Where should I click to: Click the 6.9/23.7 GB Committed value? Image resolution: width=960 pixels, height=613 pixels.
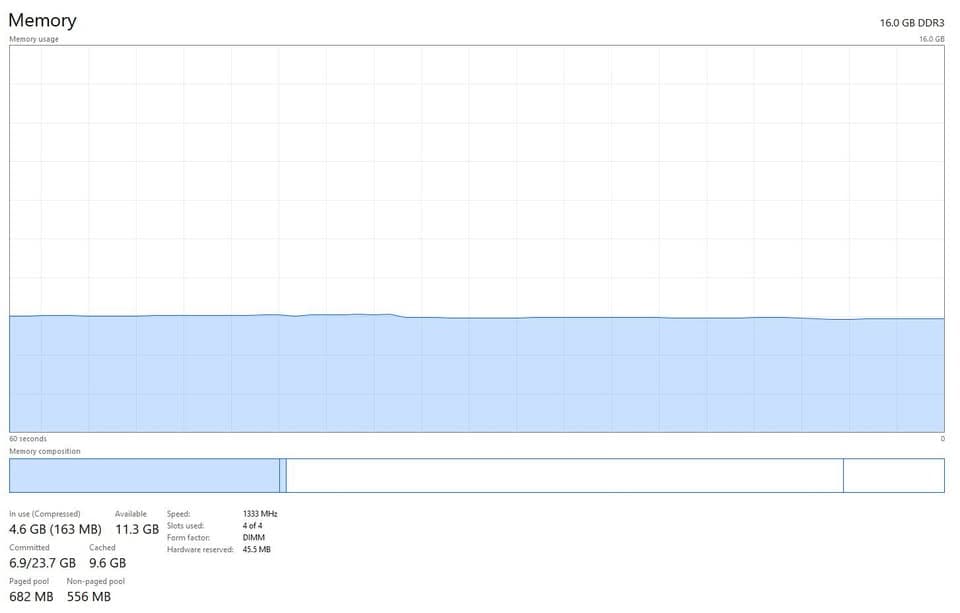click(43, 563)
